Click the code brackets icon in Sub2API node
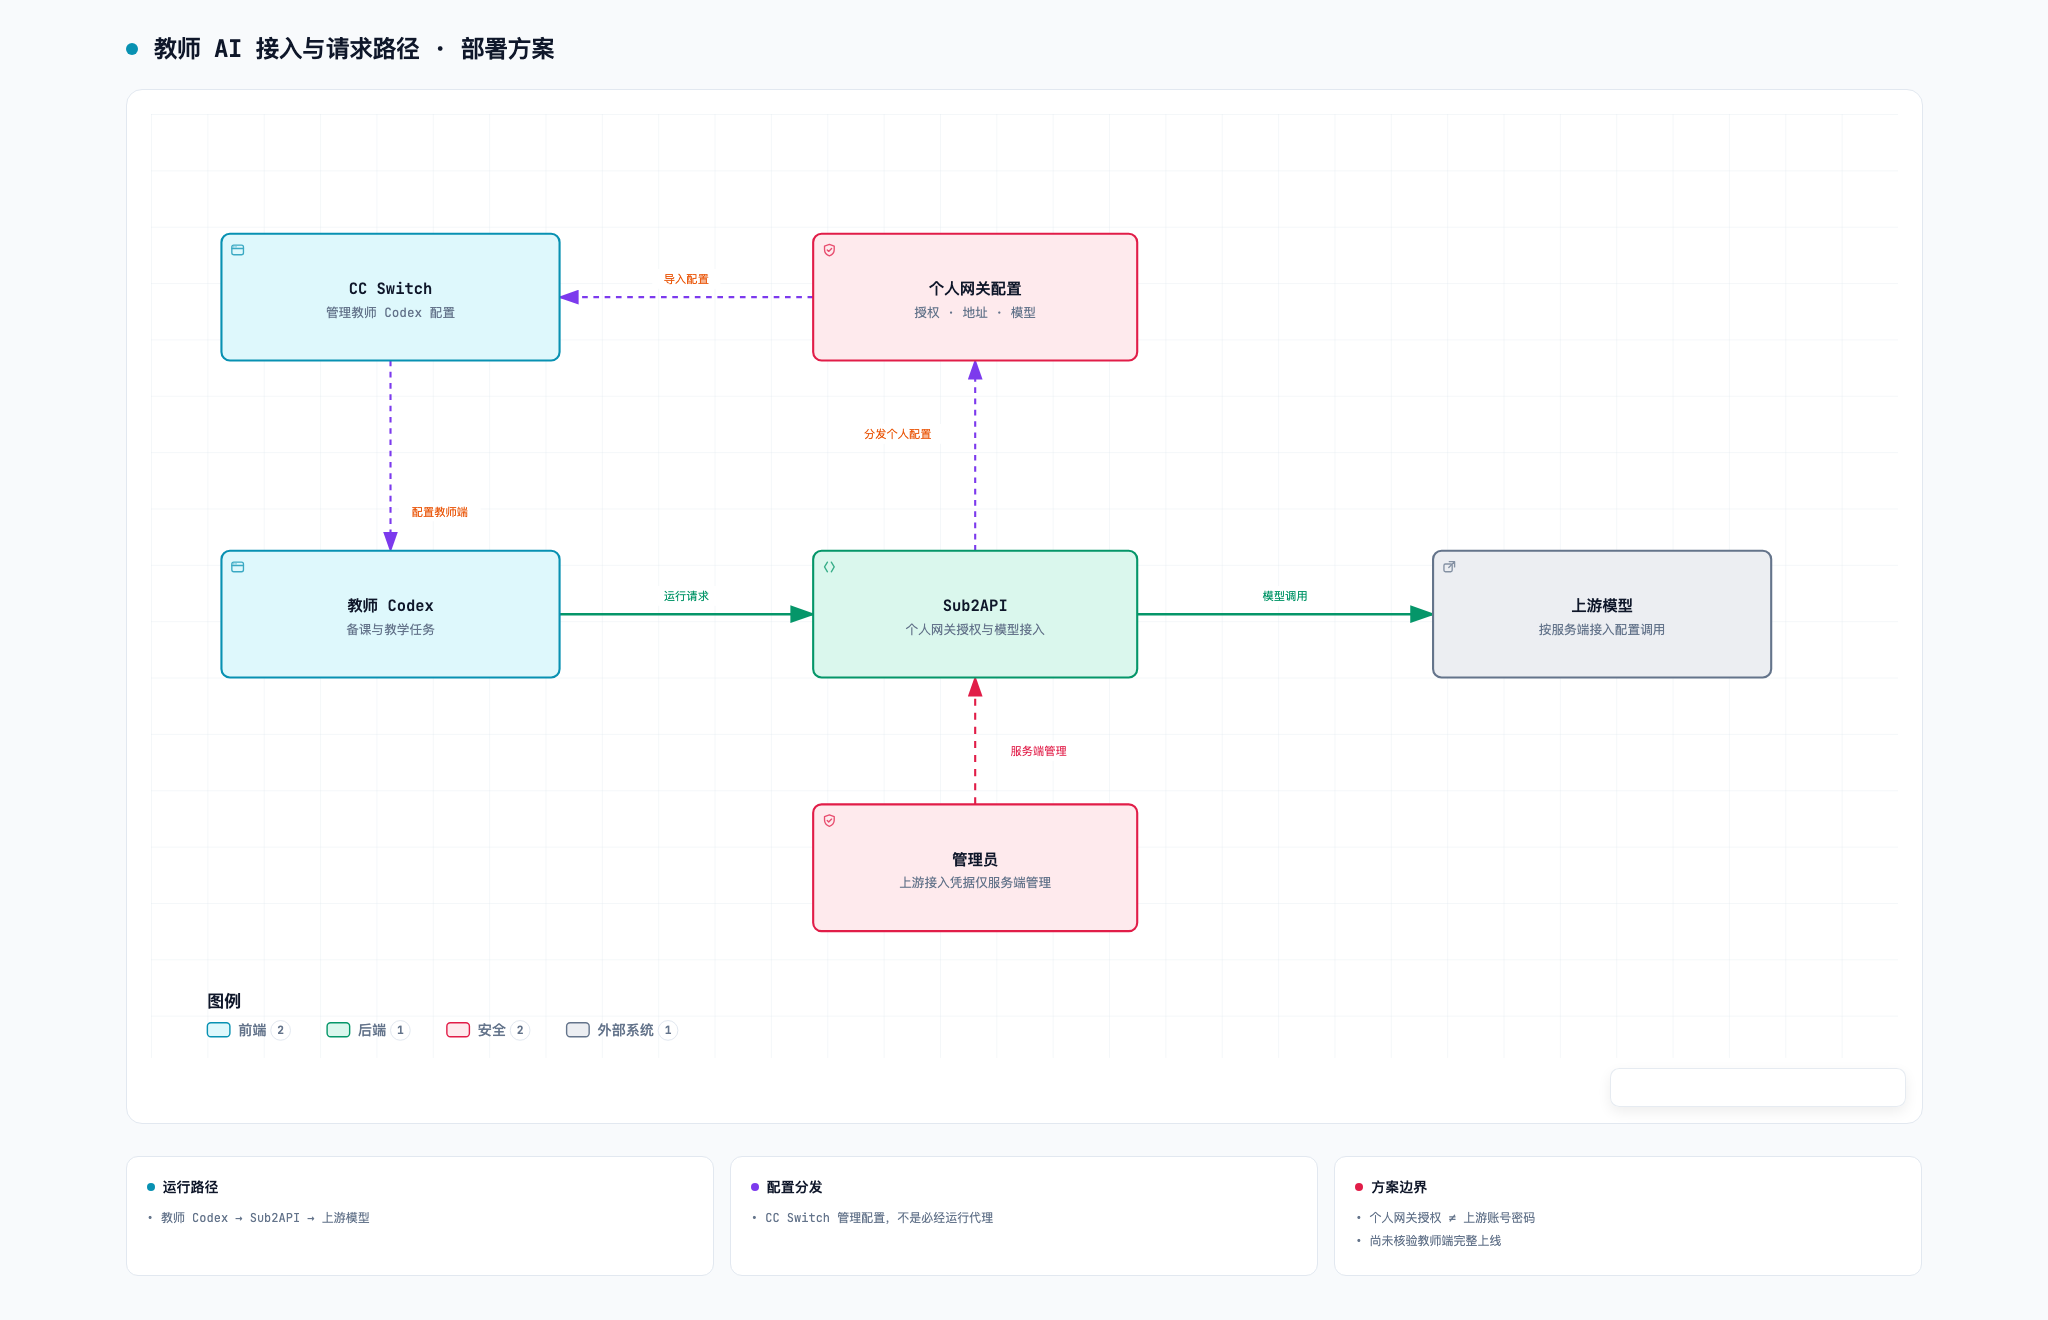 pyautogui.click(x=829, y=567)
